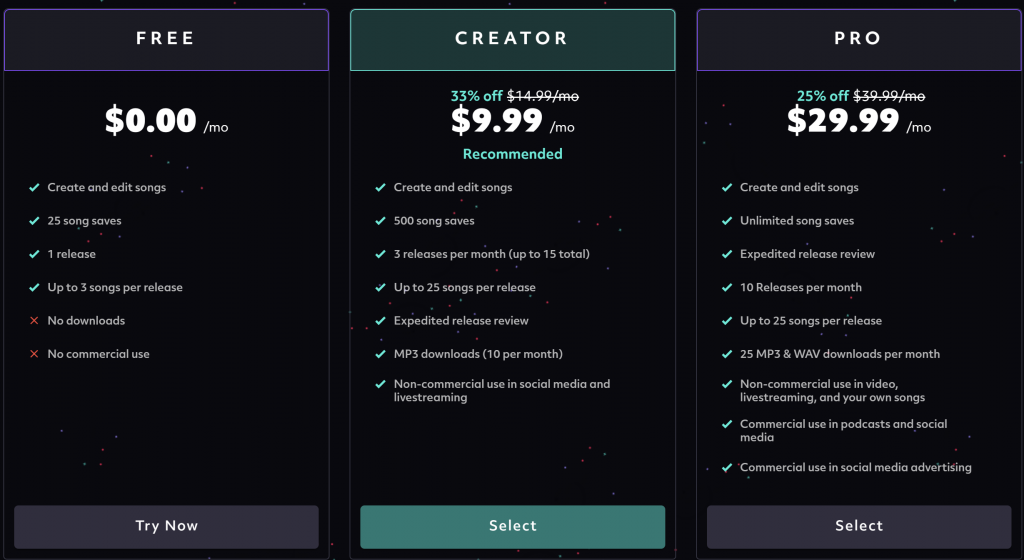Select the Pro plan button

tap(859, 526)
